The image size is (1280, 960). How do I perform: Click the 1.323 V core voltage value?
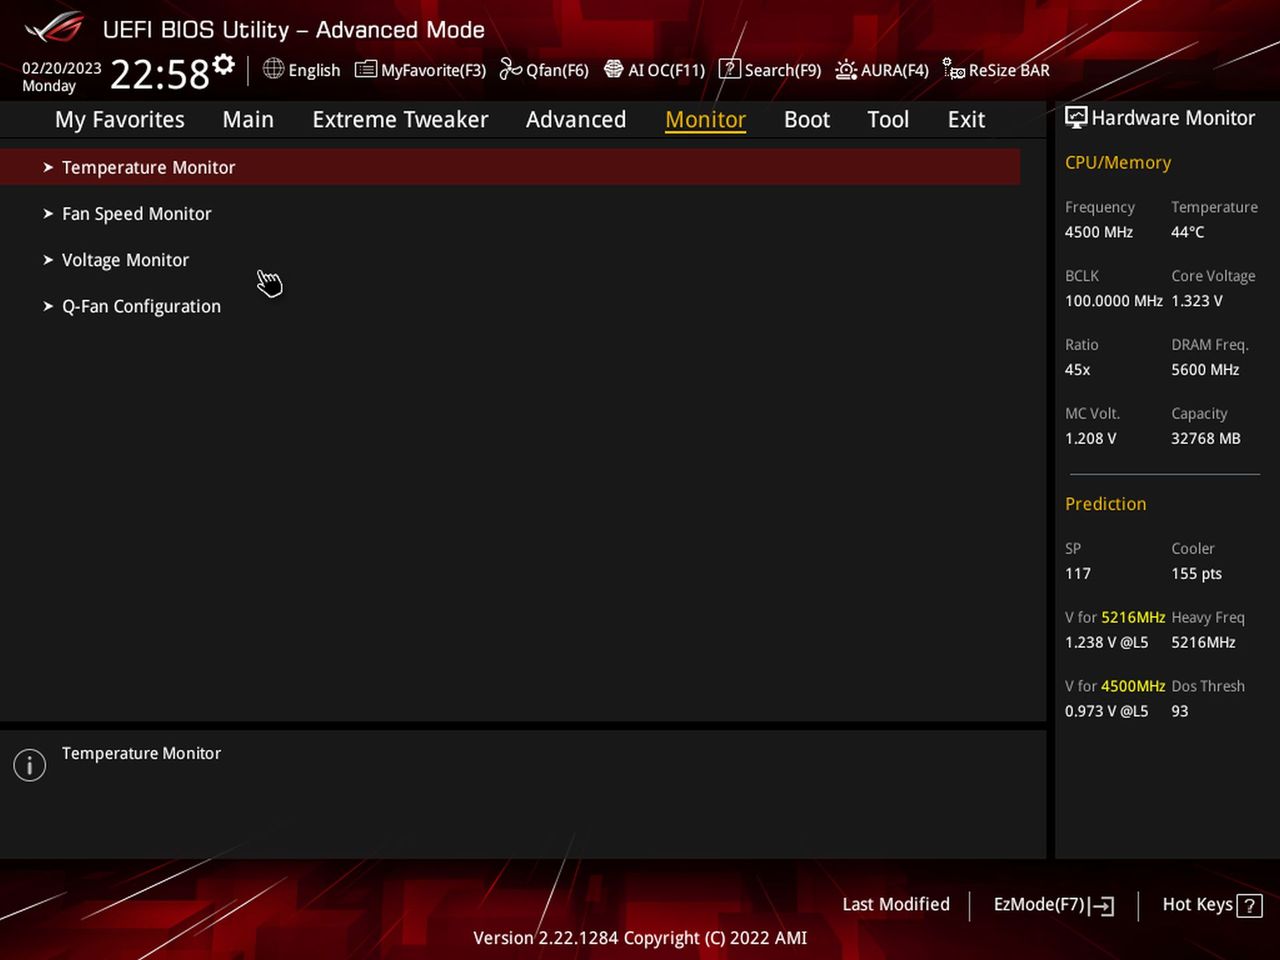[x=1197, y=301]
